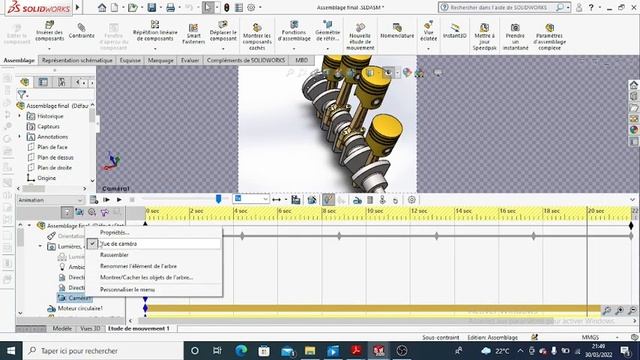Open the Options gear in the top toolbar
Screen dimensions: 640x360
[251, 7]
